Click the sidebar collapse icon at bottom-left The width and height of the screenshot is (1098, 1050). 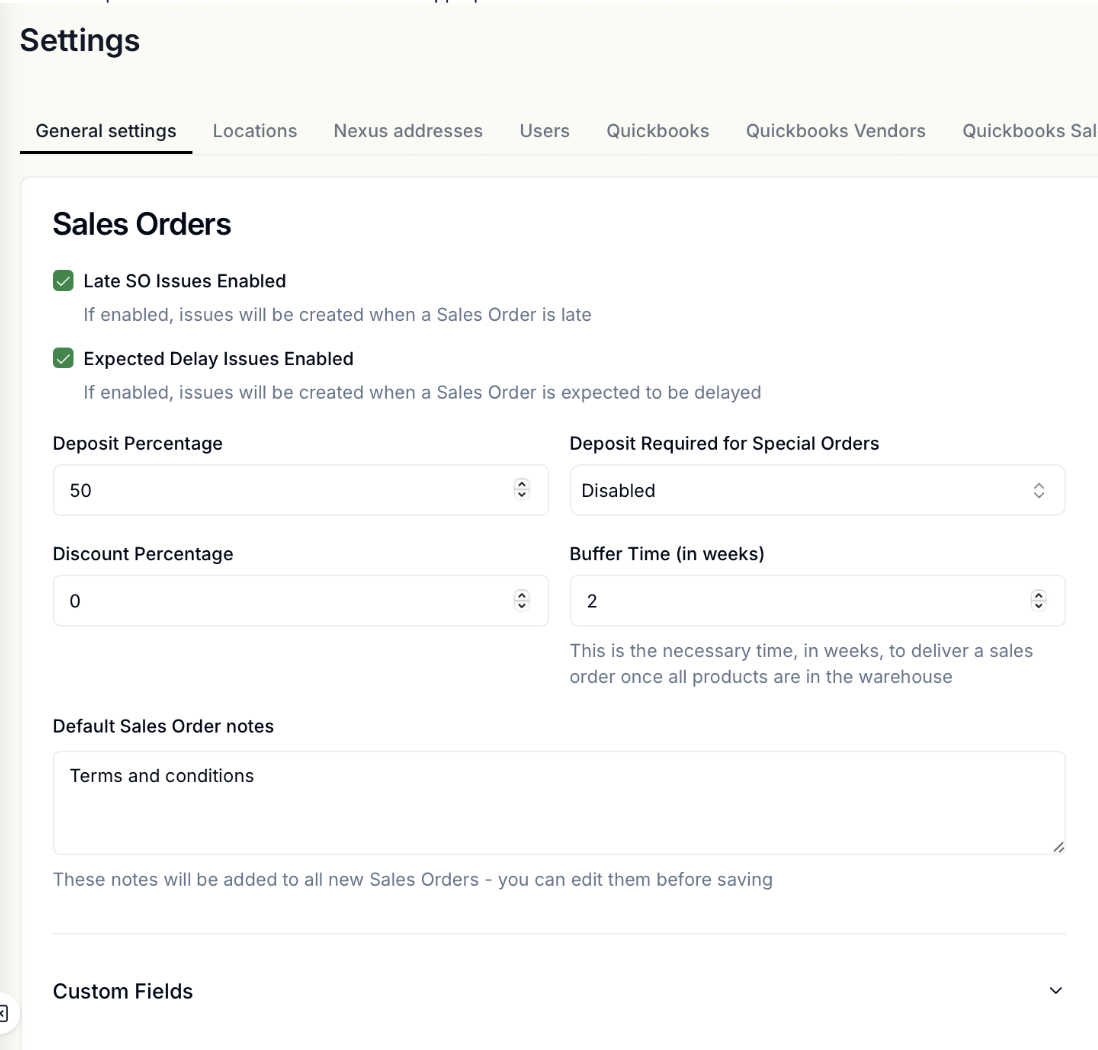tap(3, 1013)
